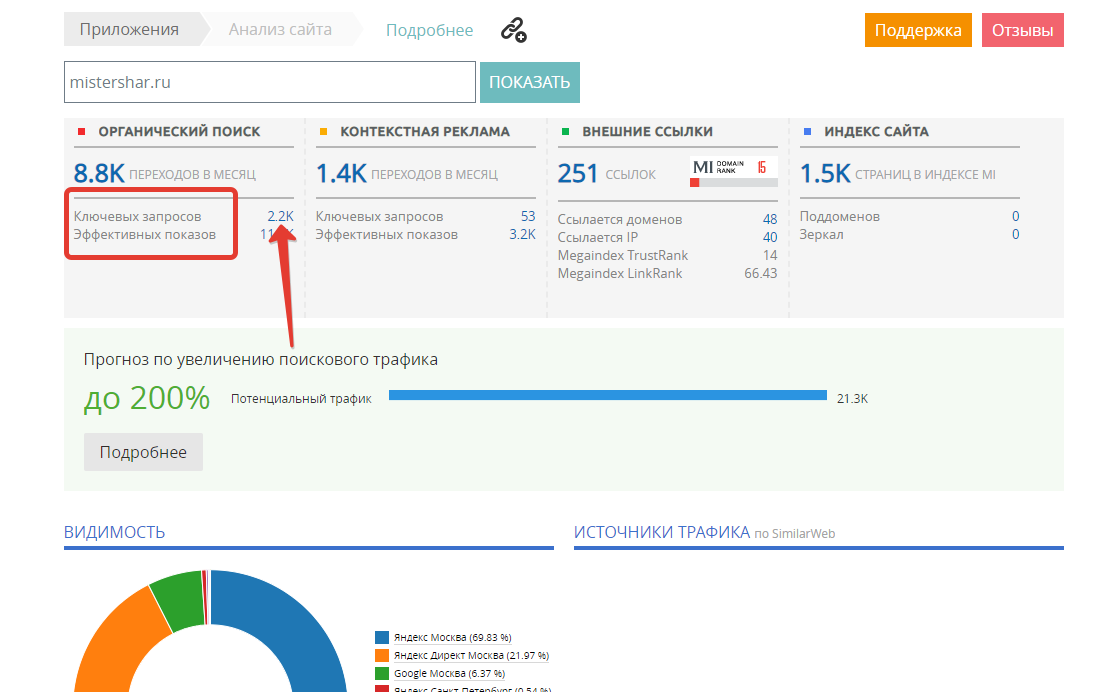Screen dimensions: 1116x692
Task: Click Эффективных показов label under Контекстная реклама
Action: (386, 234)
